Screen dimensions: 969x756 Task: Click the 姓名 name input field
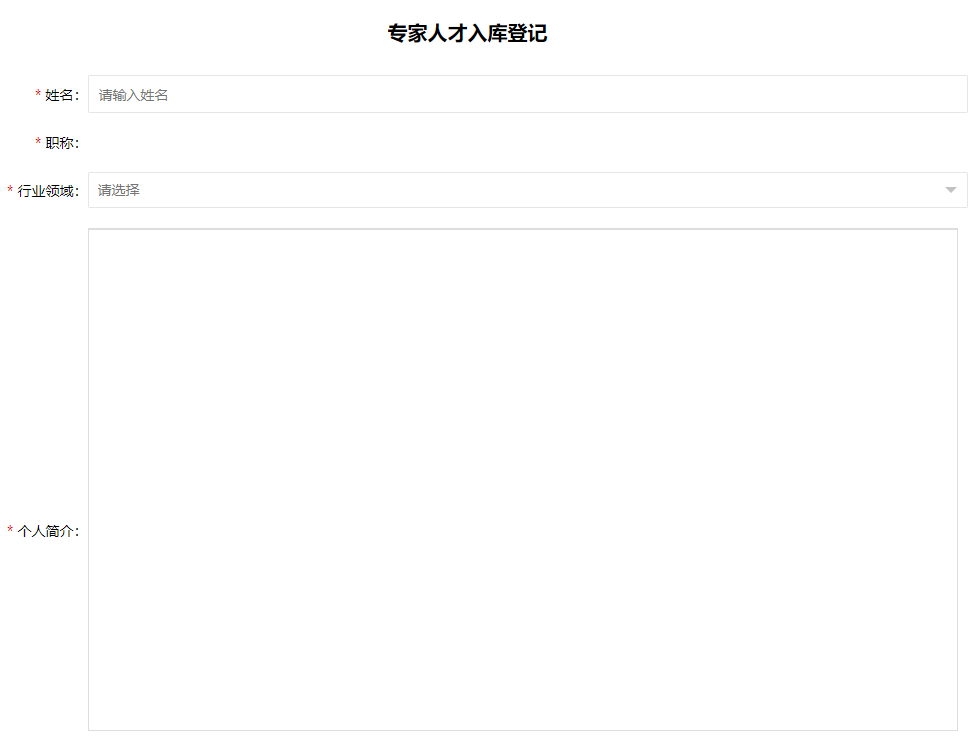(527, 95)
